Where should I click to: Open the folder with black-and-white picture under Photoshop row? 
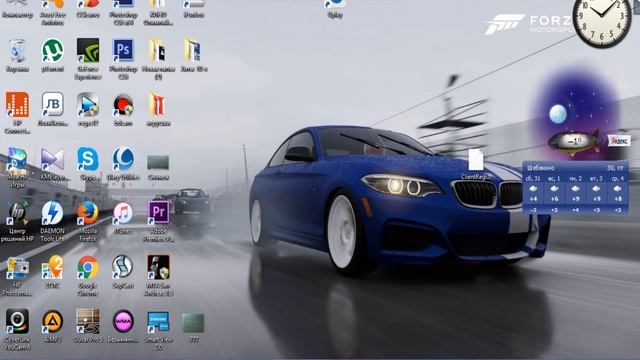[158, 51]
